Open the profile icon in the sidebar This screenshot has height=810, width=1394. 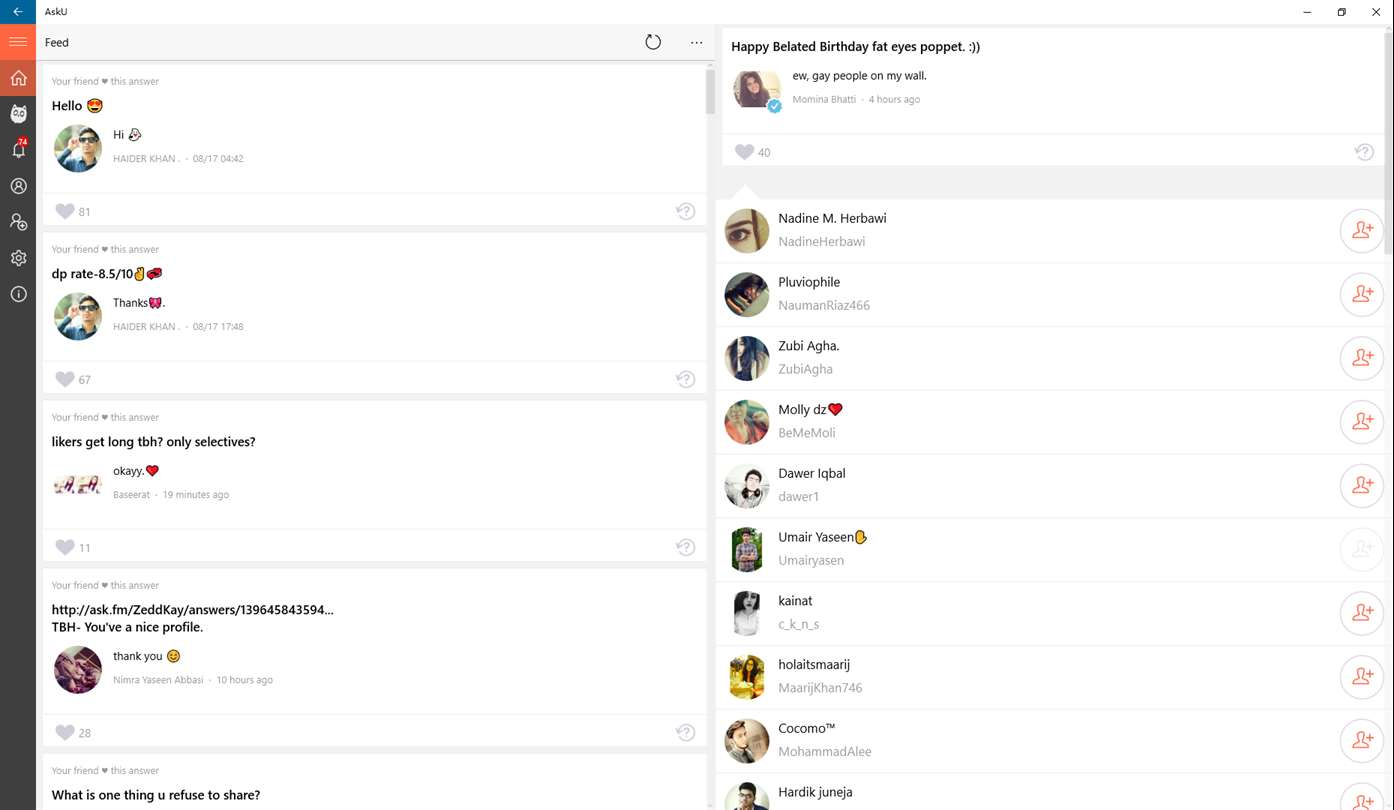[18, 186]
